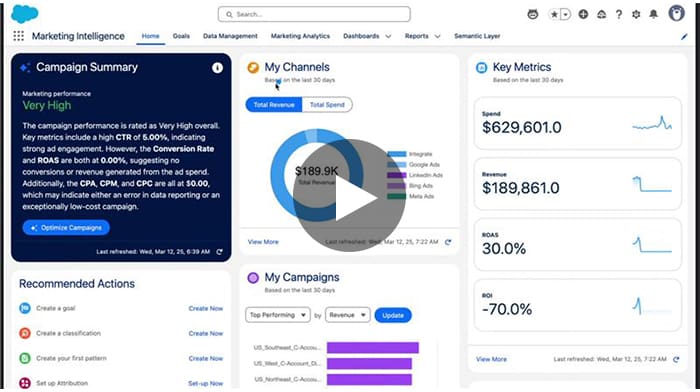Screen dimensions: 700x392
Task: Click the Google Ads legend swatch
Action: [396, 165]
